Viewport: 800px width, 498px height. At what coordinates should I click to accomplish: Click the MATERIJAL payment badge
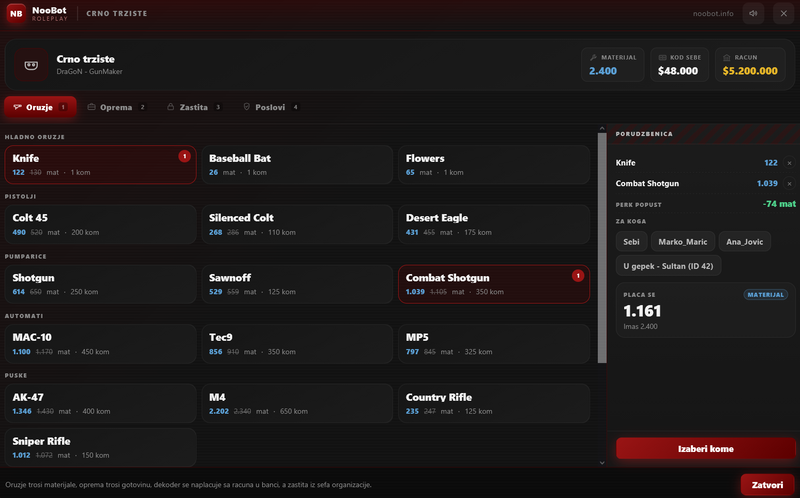click(x=765, y=295)
